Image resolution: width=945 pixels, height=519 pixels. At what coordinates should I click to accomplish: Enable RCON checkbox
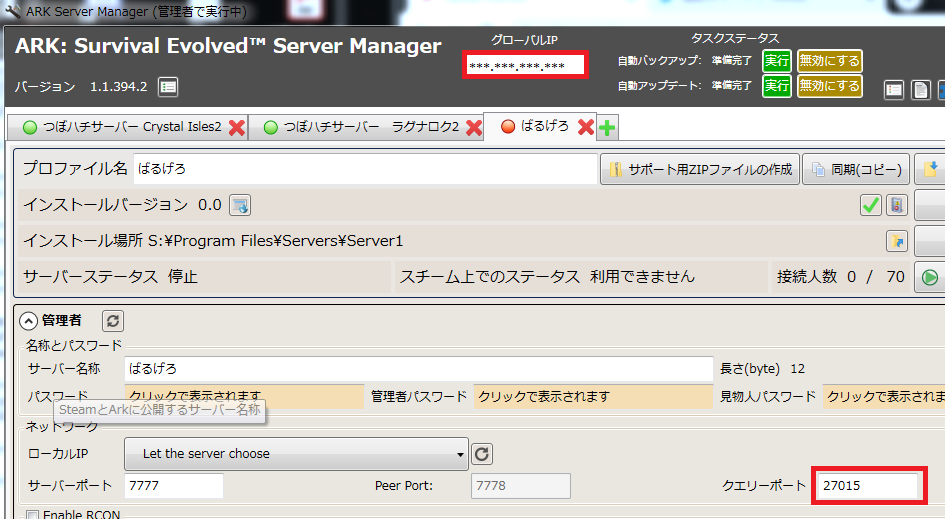33,516
